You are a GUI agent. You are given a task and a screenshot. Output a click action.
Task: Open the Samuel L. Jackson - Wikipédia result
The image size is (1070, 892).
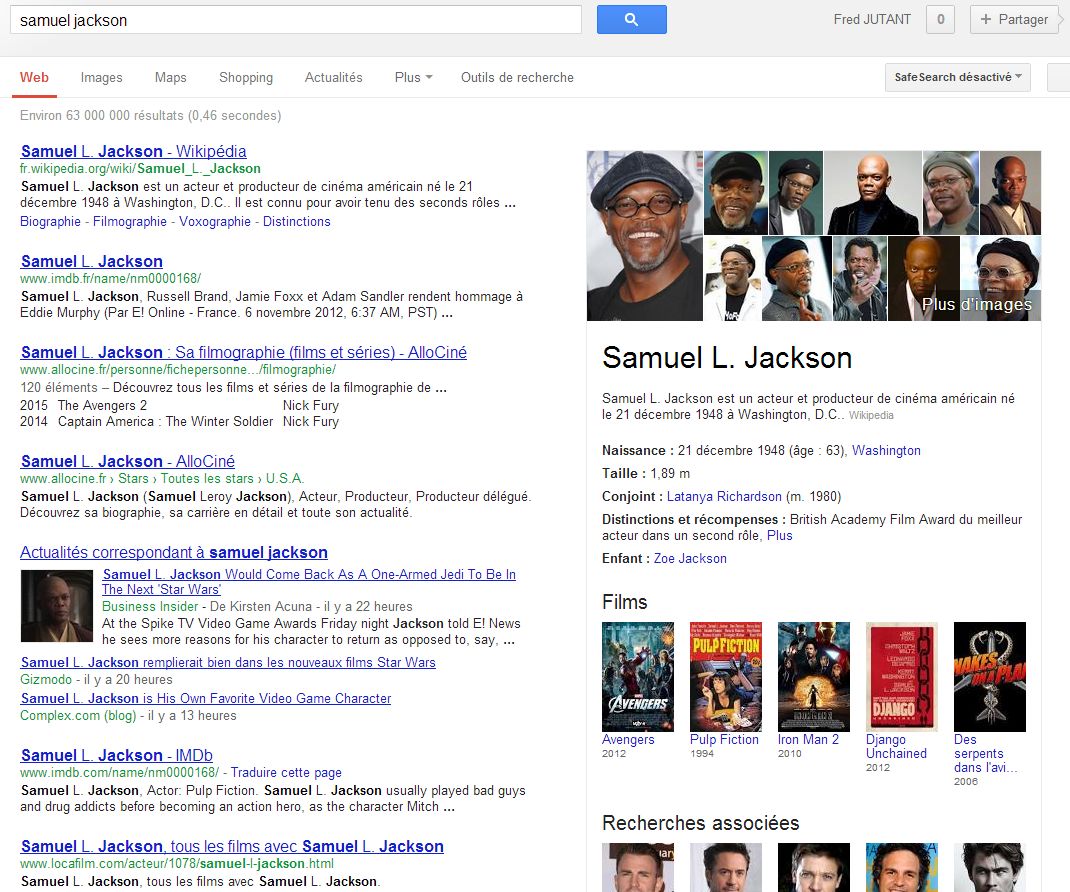click(134, 152)
